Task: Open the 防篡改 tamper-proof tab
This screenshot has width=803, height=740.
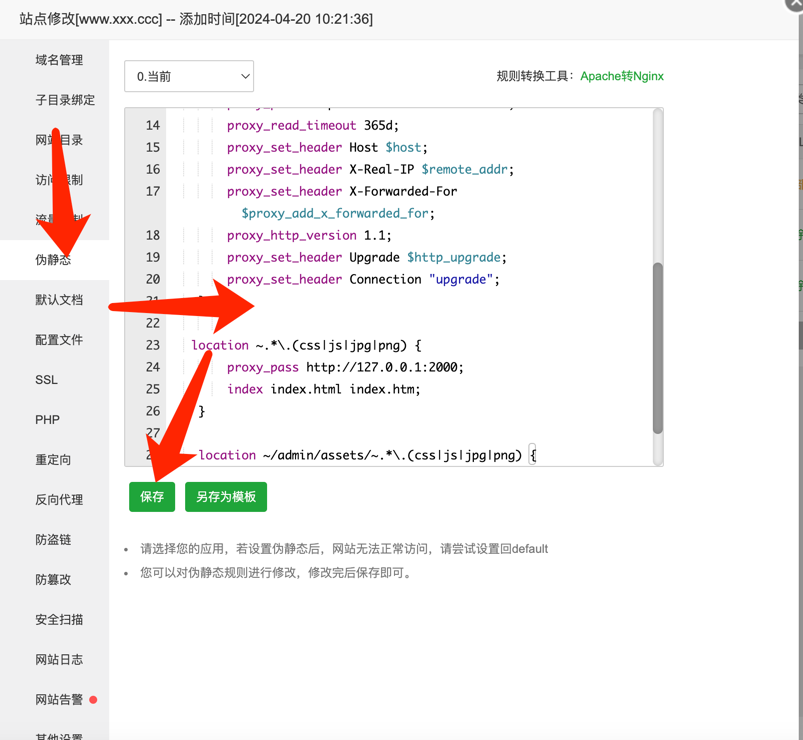Action: click(53, 580)
